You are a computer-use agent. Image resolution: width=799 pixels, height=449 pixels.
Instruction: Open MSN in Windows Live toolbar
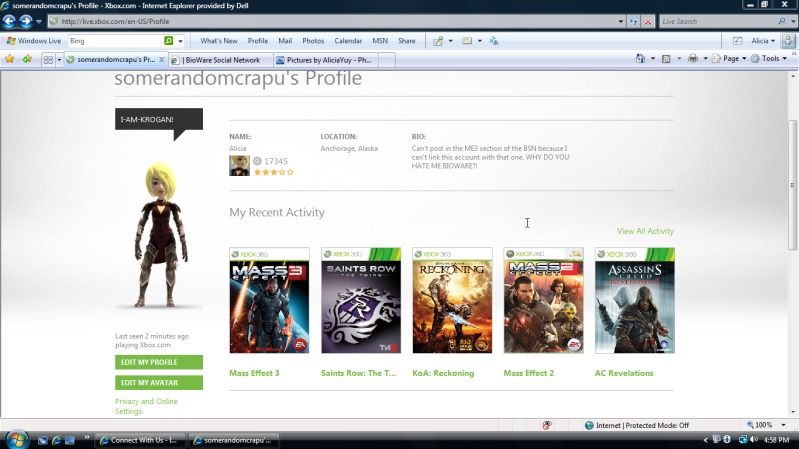pos(380,41)
